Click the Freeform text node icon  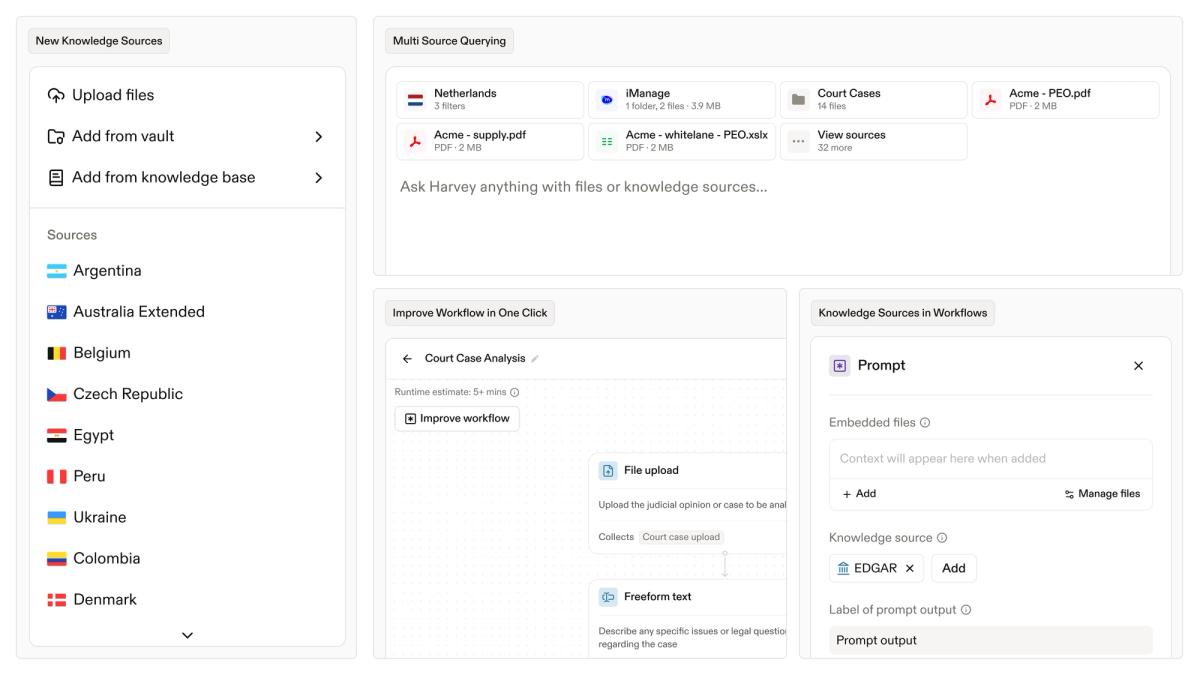click(x=607, y=597)
